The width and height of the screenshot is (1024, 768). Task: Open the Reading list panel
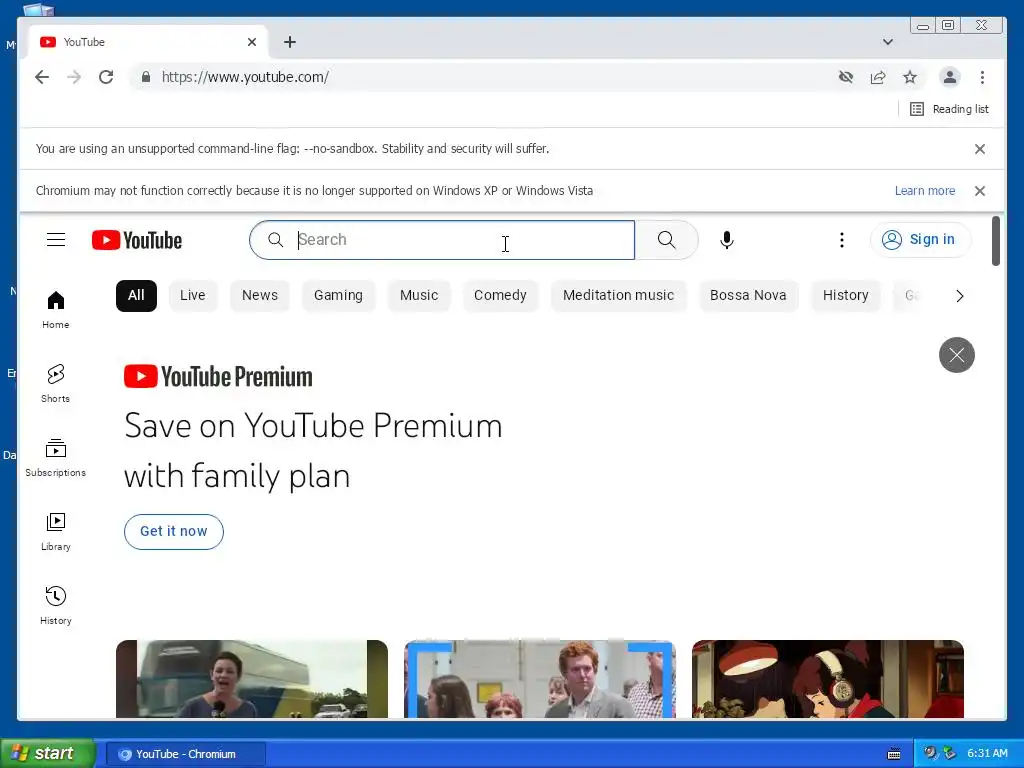(x=949, y=109)
